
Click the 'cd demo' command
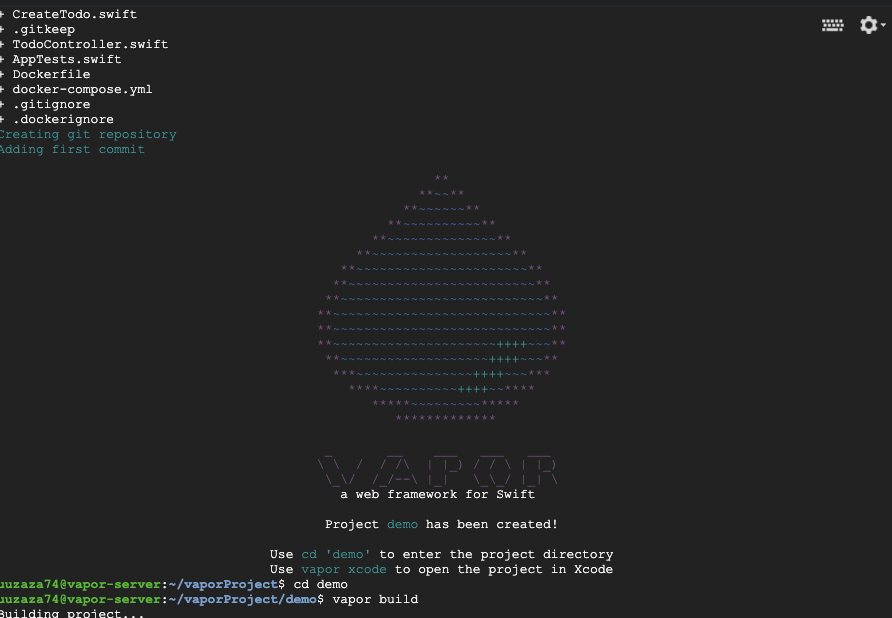(x=320, y=584)
